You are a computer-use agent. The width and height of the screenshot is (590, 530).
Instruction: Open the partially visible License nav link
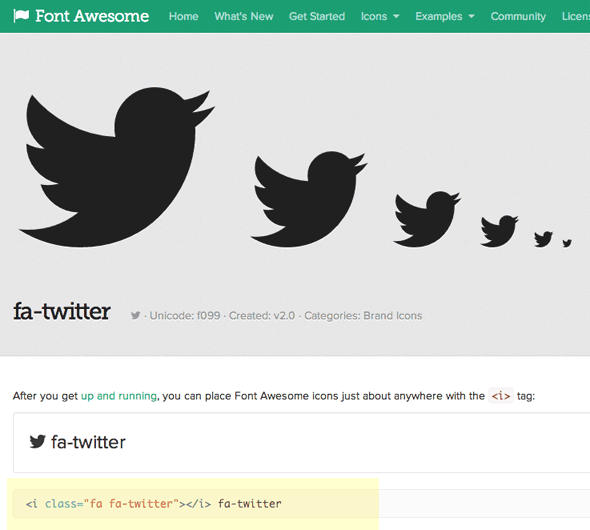(x=576, y=16)
